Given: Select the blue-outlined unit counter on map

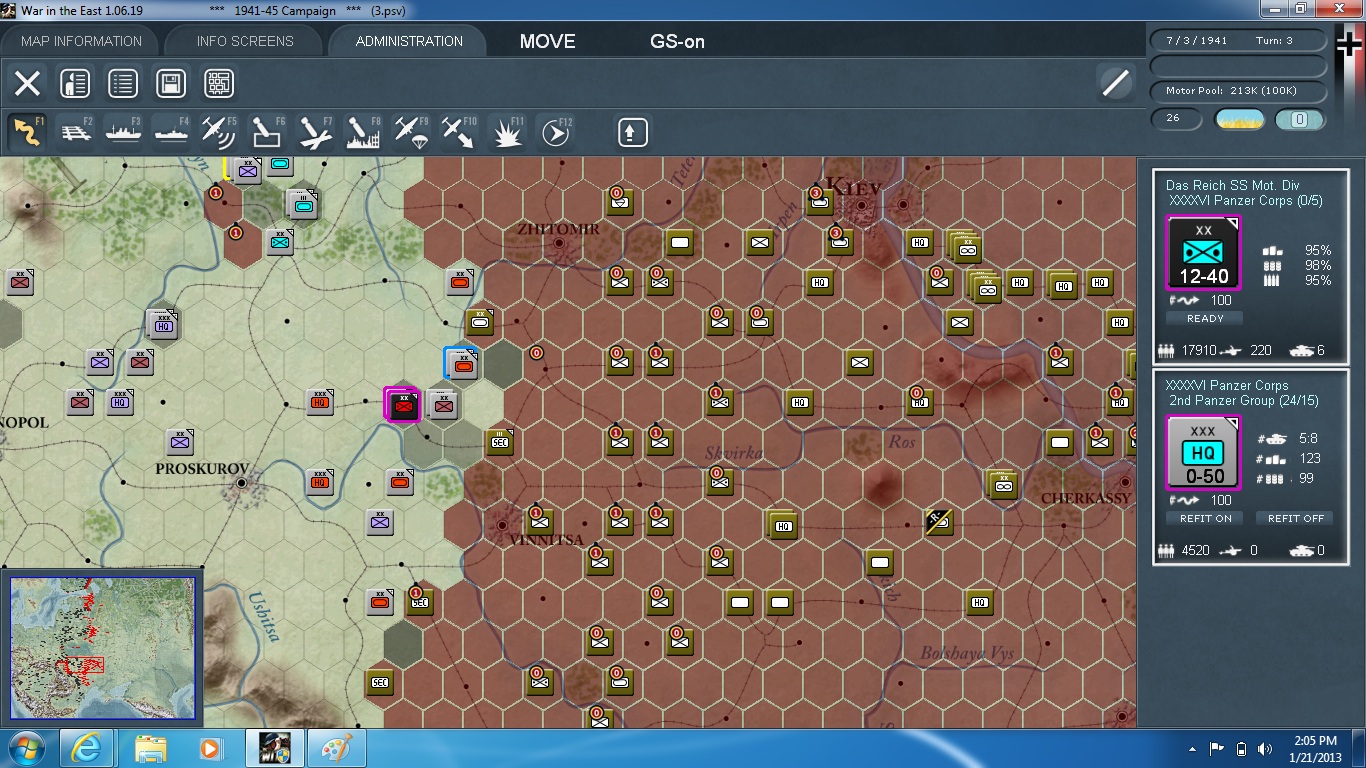Looking at the screenshot, I should coord(462,363).
